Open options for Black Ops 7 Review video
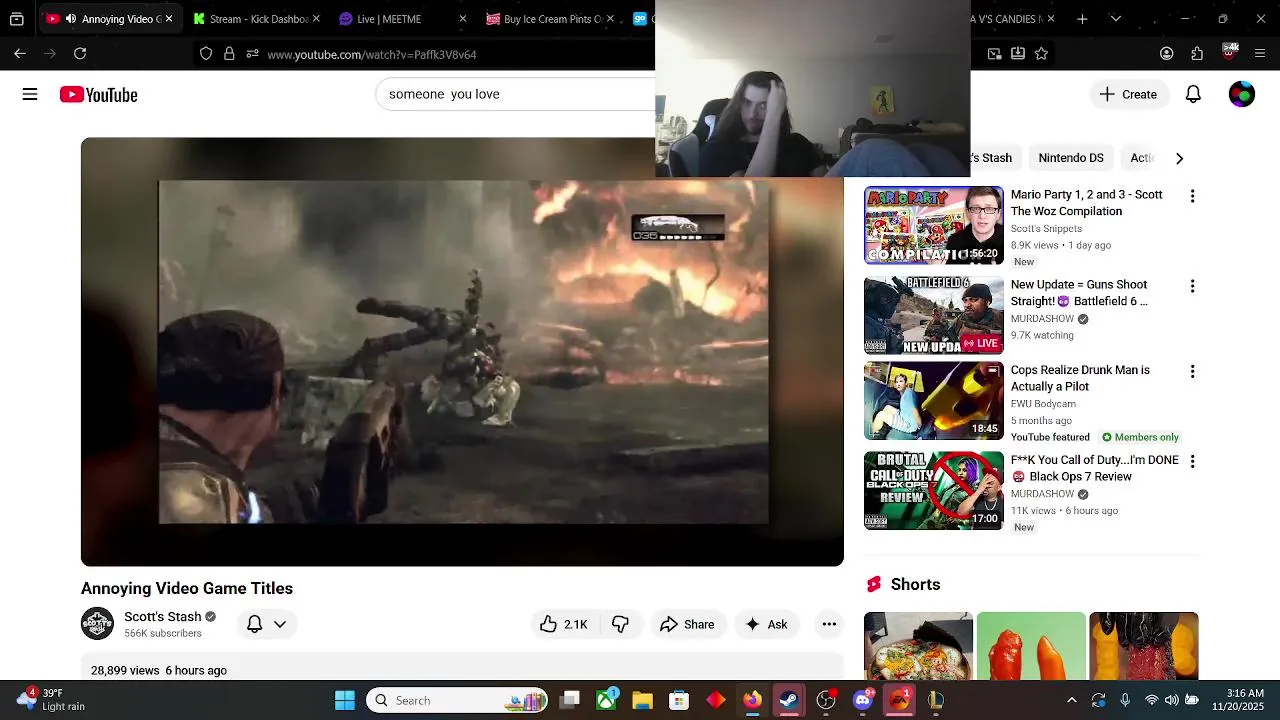 tap(1192, 461)
